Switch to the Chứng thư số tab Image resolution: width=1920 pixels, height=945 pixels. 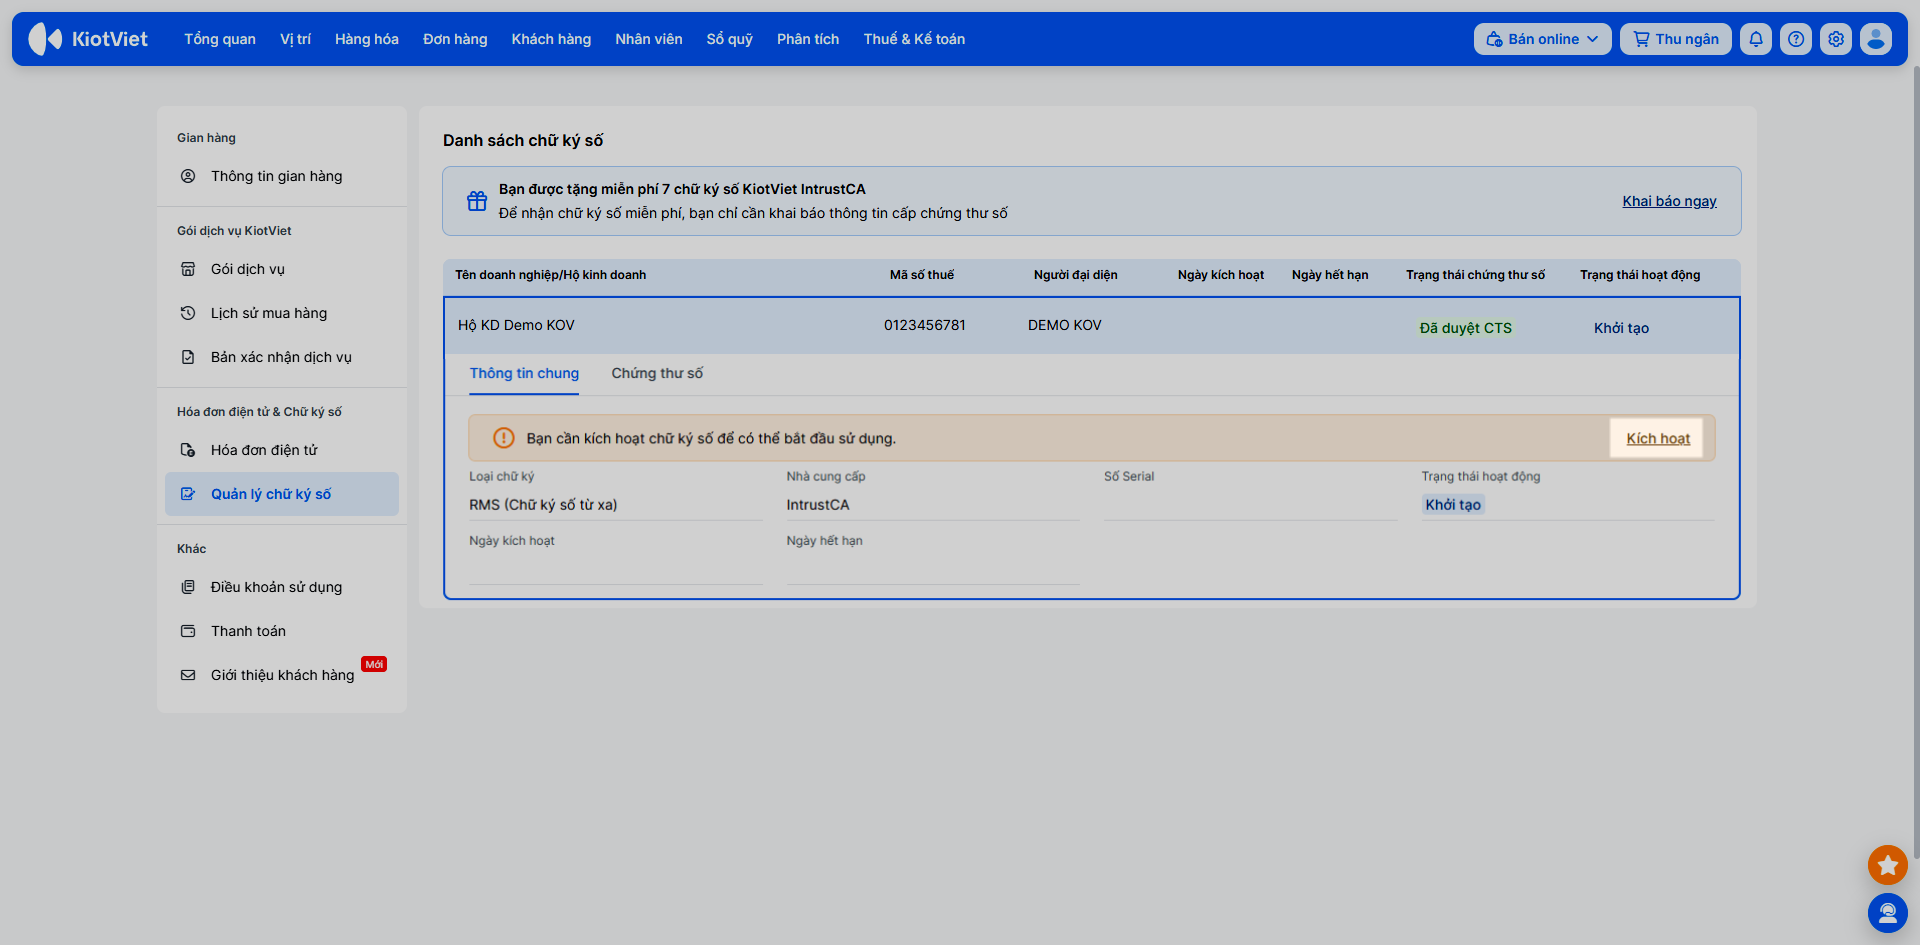tap(657, 373)
